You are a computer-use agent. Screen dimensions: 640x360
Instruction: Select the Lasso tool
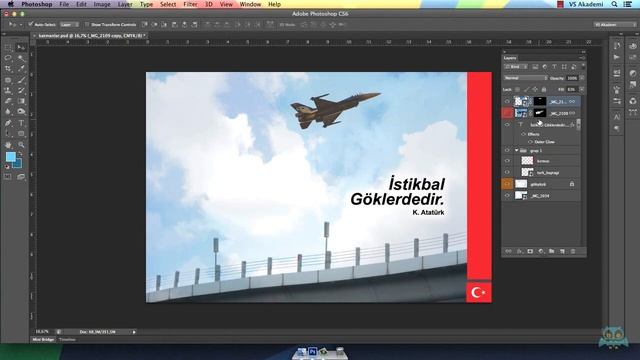pyautogui.click(x=8, y=58)
